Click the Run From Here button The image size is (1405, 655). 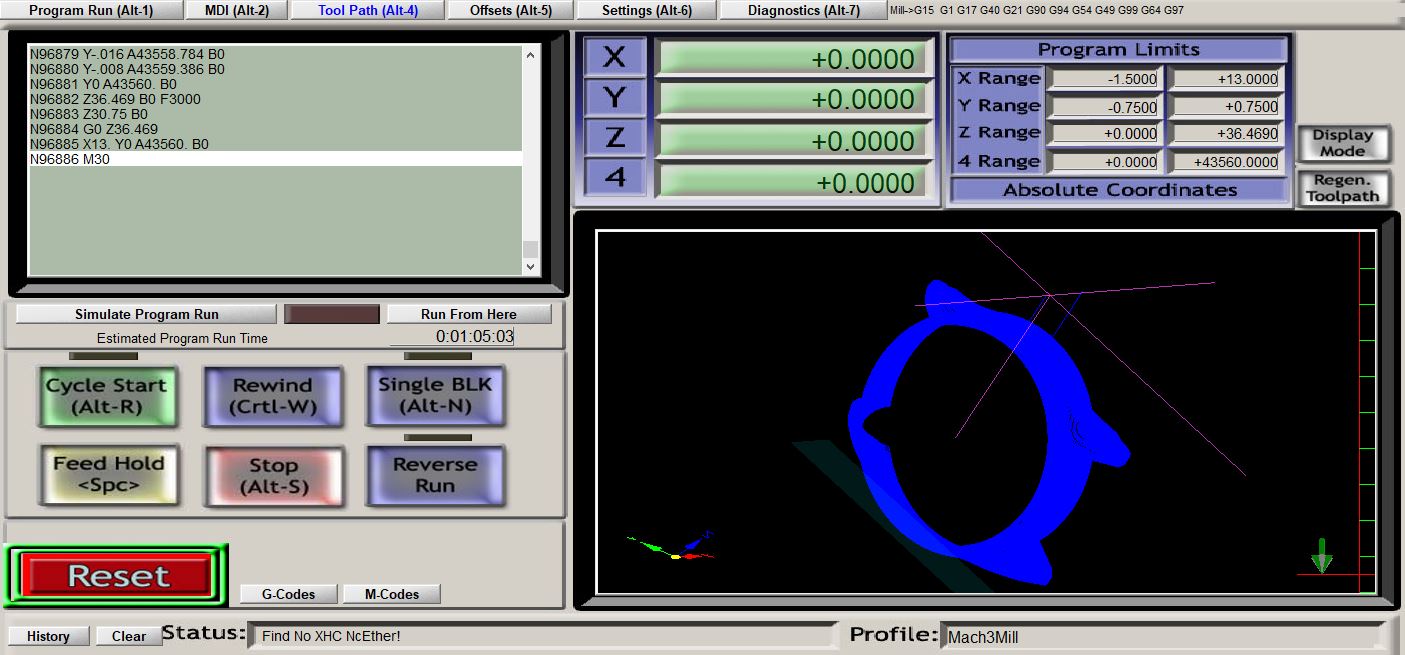pyautogui.click(x=468, y=314)
